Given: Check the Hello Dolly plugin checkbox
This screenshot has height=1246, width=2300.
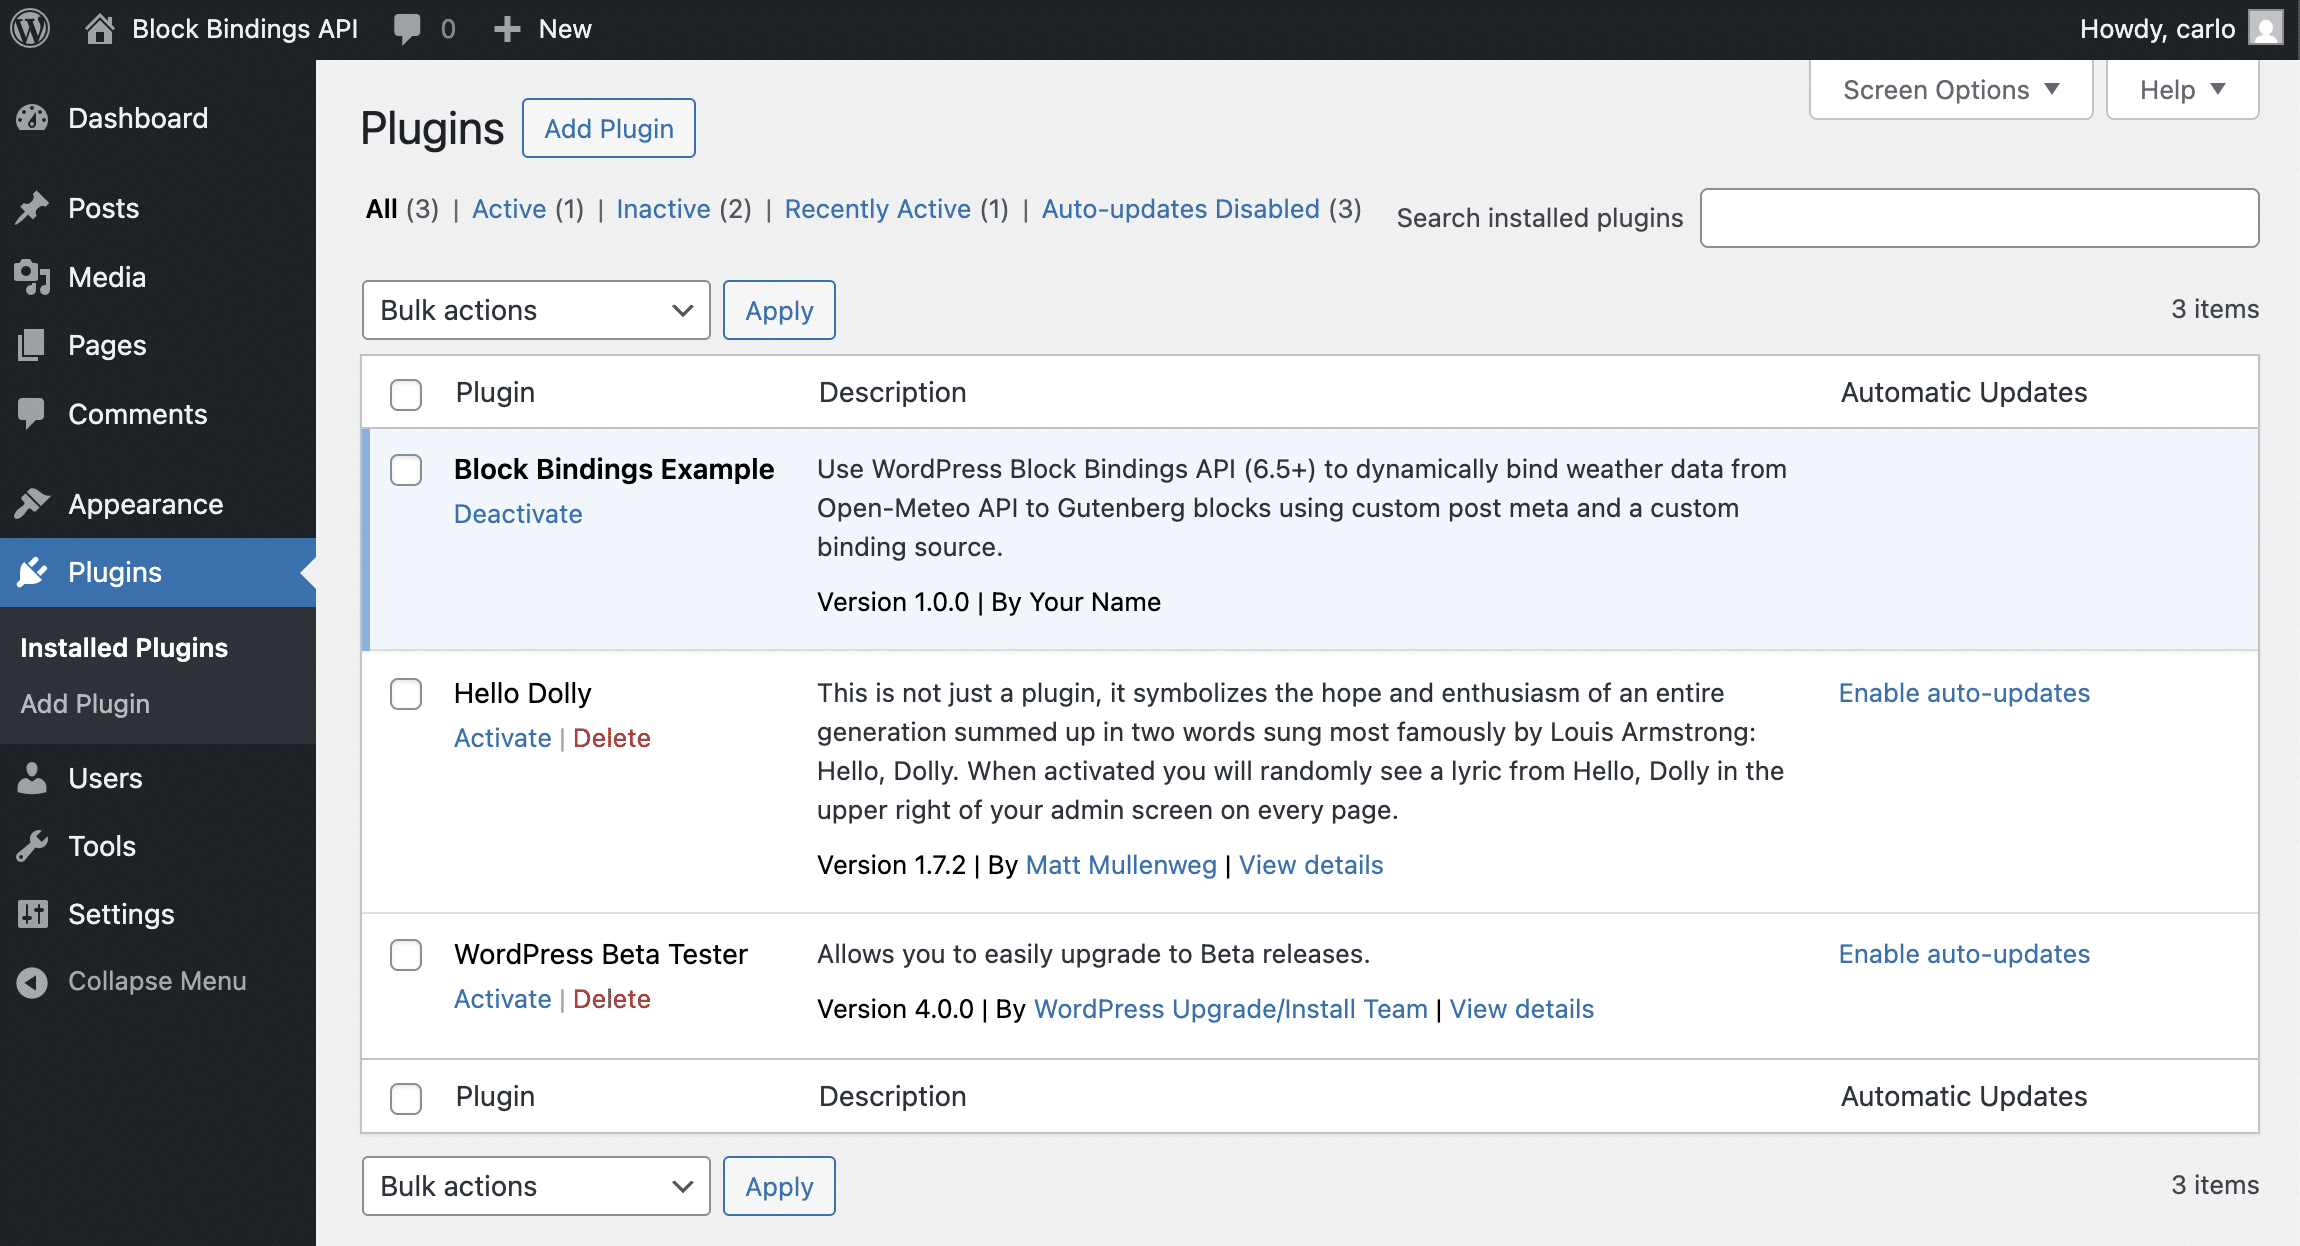Looking at the screenshot, I should pyautogui.click(x=406, y=692).
